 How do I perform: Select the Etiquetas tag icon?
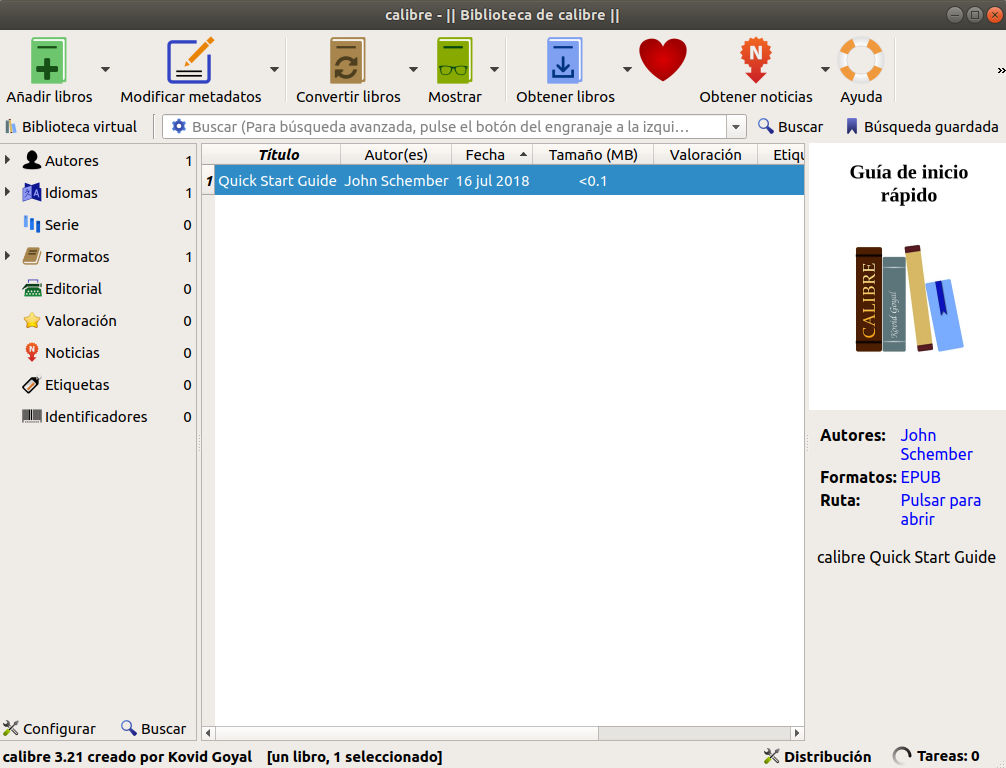31,384
